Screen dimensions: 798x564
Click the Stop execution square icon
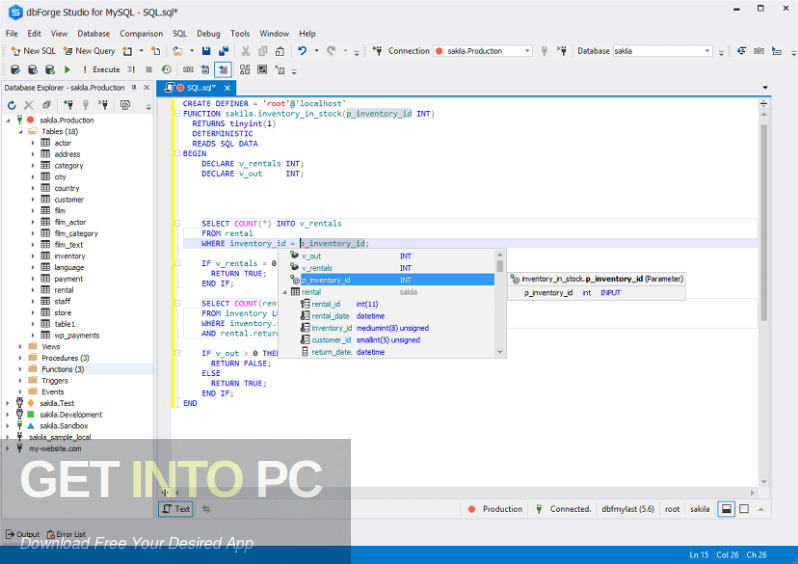pos(149,69)
